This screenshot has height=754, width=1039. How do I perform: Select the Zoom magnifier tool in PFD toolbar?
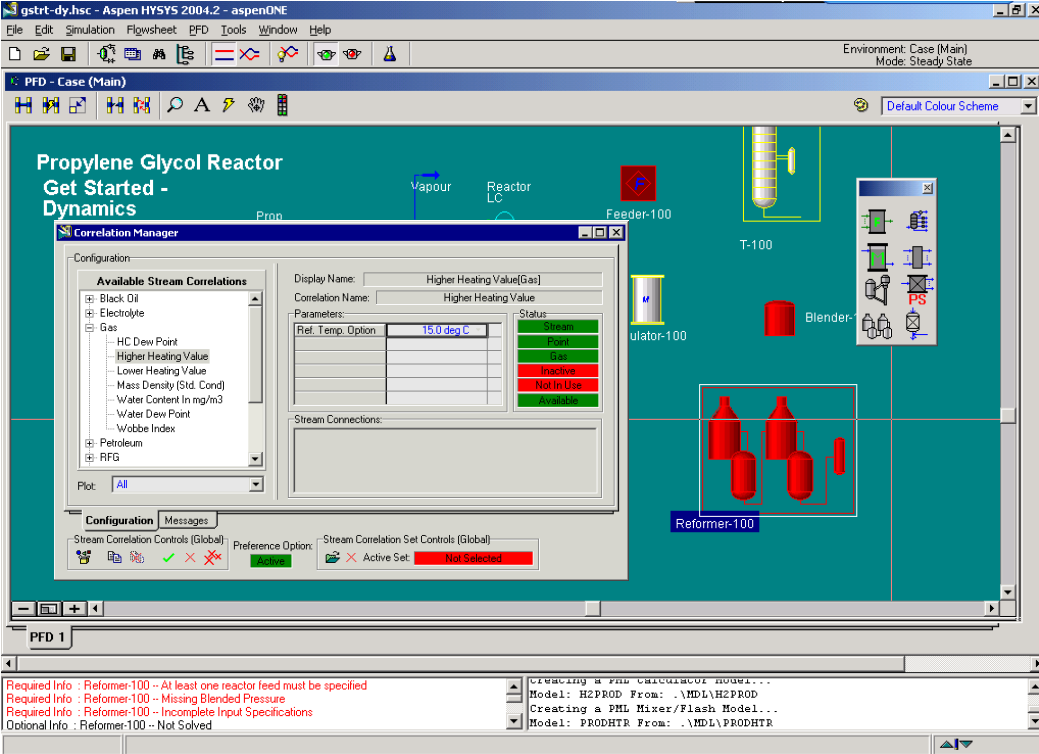point(175,105)
